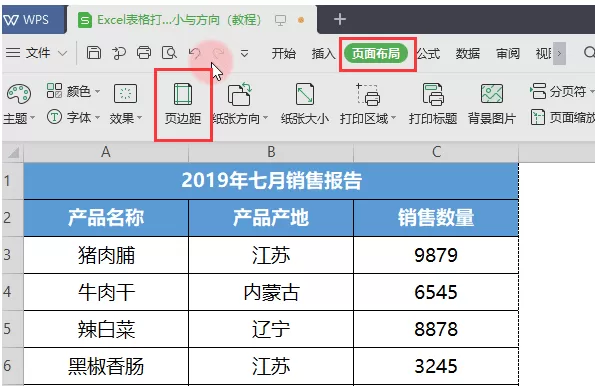Open Print Preview icon
The width and height of the screenshot is (595, 386).
click(169, 53)
